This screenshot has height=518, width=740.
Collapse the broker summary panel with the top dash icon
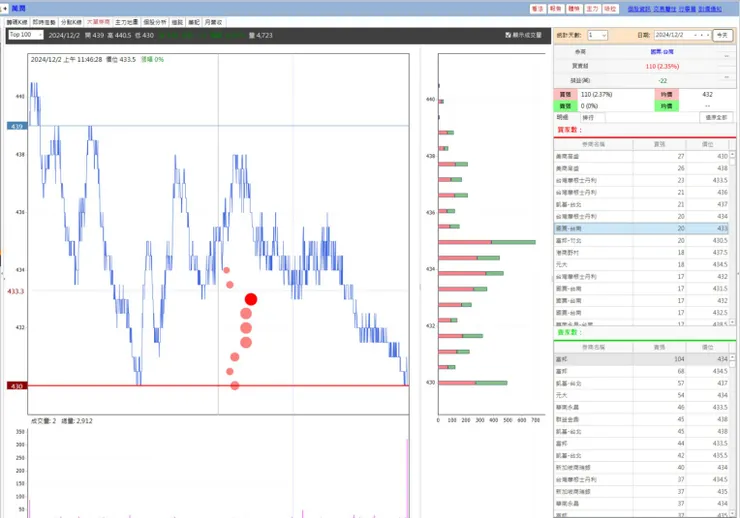pos(726,56)
